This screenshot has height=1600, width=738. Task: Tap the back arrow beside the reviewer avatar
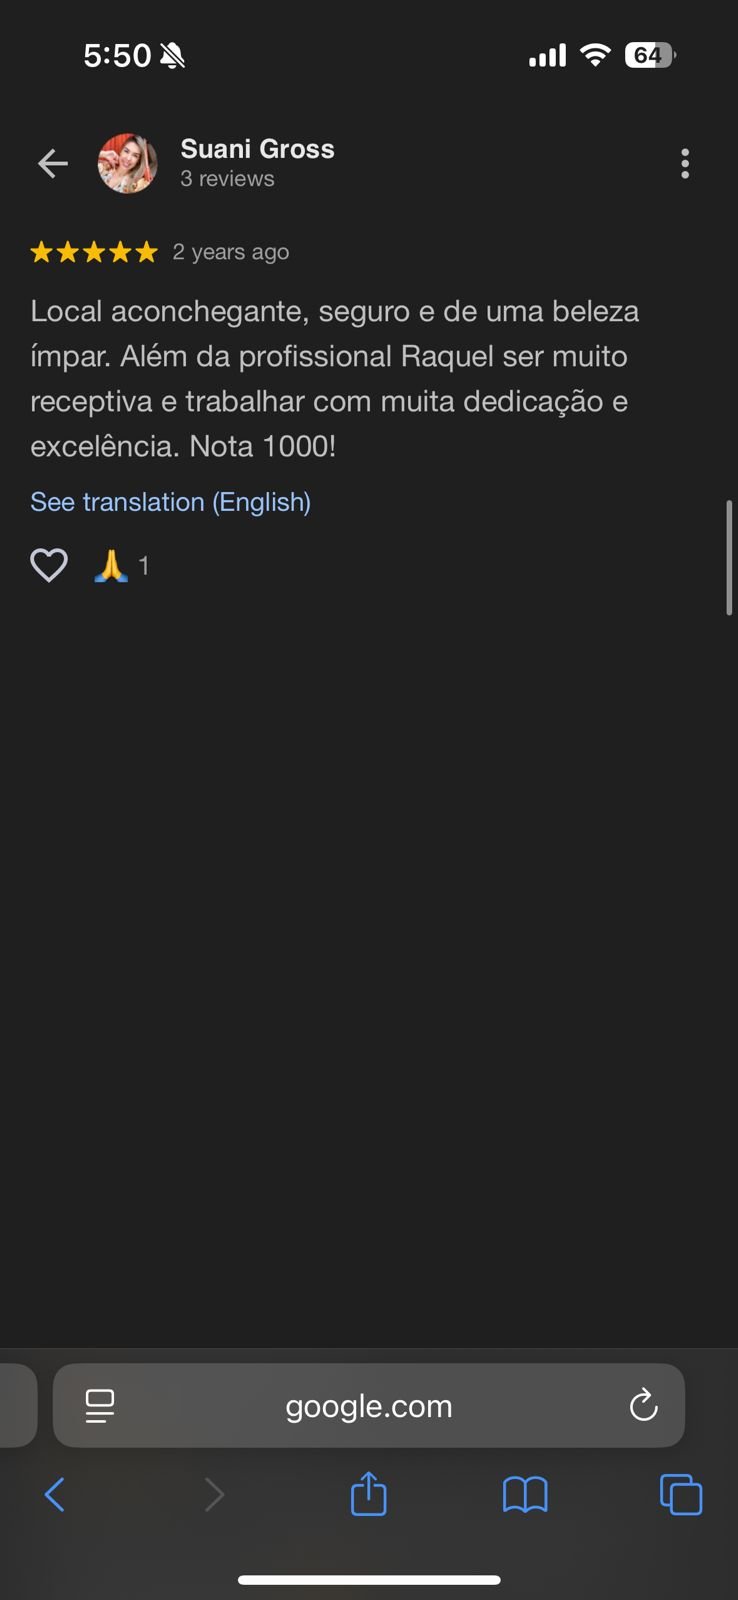point(53,163)
